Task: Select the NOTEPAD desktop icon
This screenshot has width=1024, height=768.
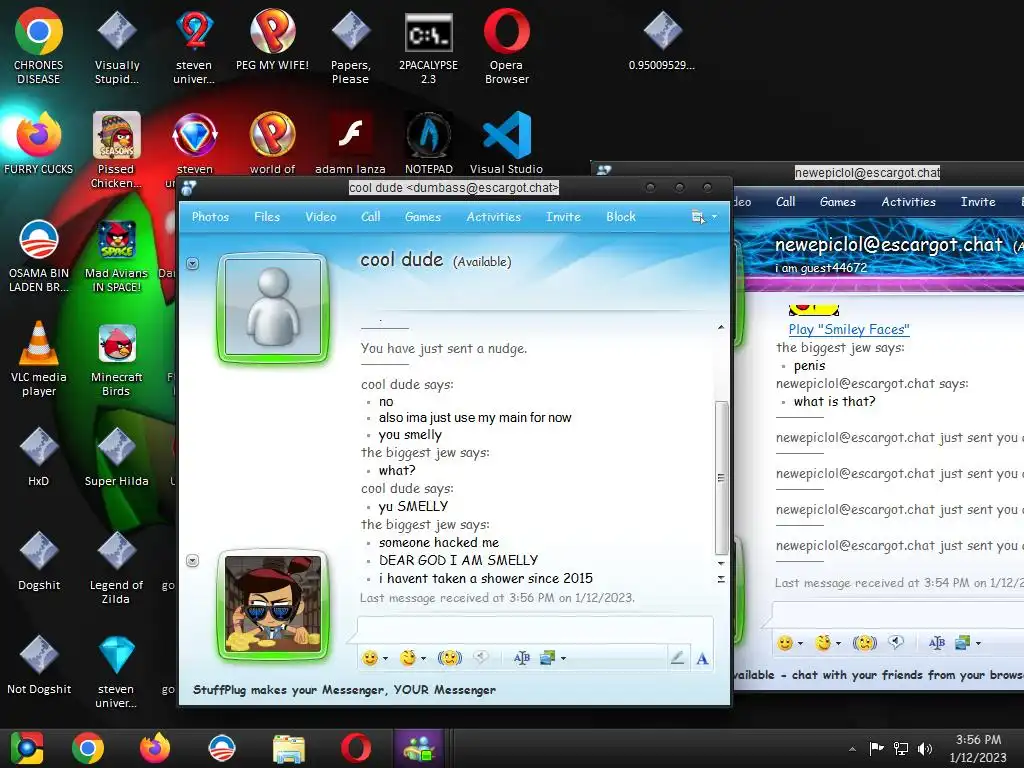Action: click(428, 142)
